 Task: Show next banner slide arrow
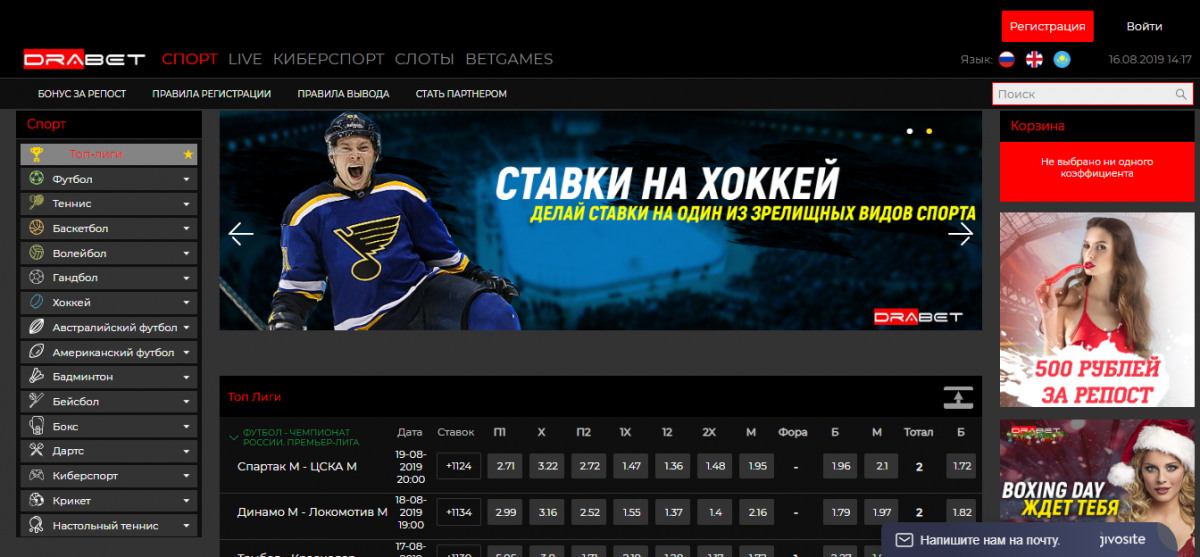pyautogui.click(x=960, y=234)
